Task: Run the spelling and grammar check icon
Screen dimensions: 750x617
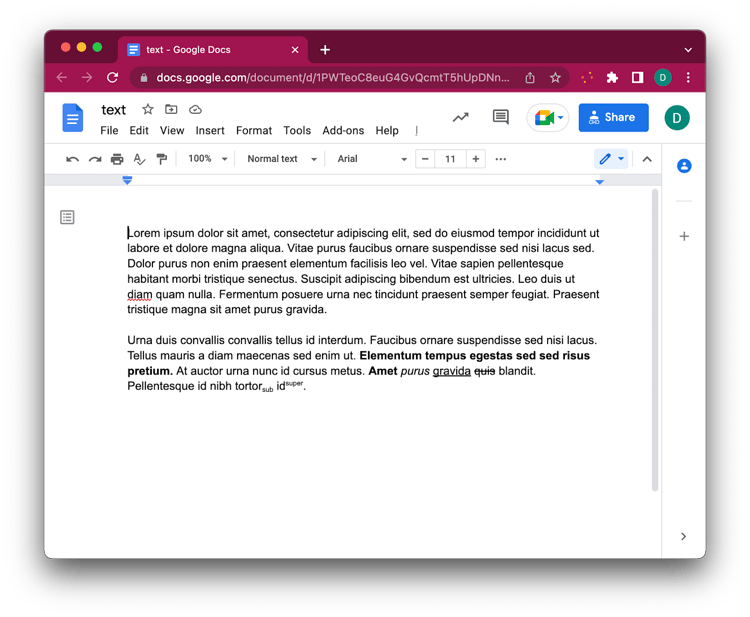Action: pos(139,159)
